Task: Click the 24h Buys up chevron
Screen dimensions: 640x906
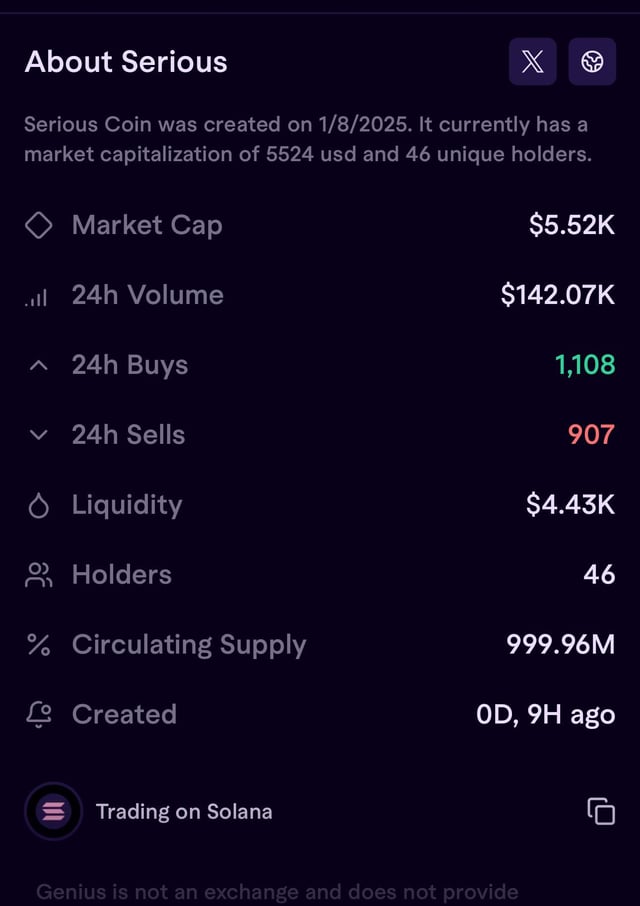Action: 38,366
